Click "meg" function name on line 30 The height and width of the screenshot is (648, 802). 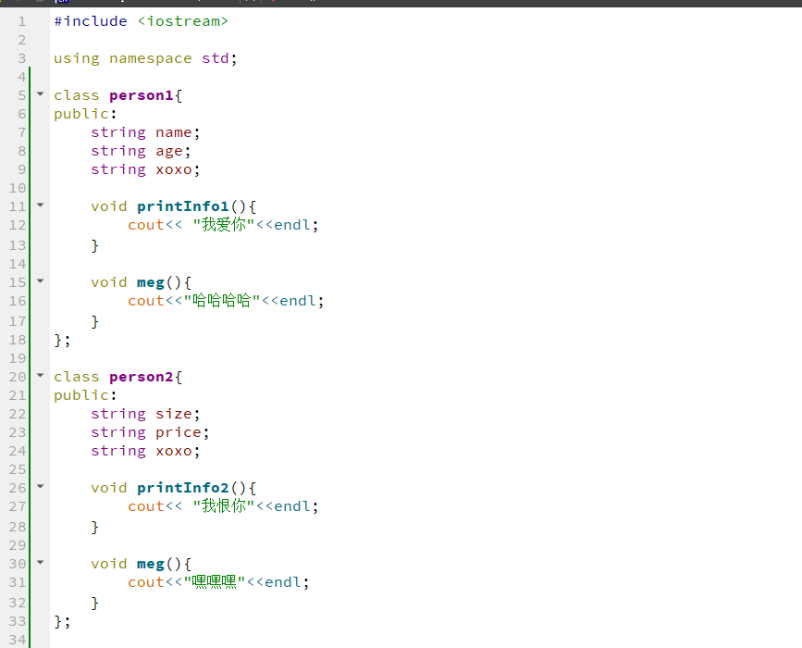[x=150, y=565]
